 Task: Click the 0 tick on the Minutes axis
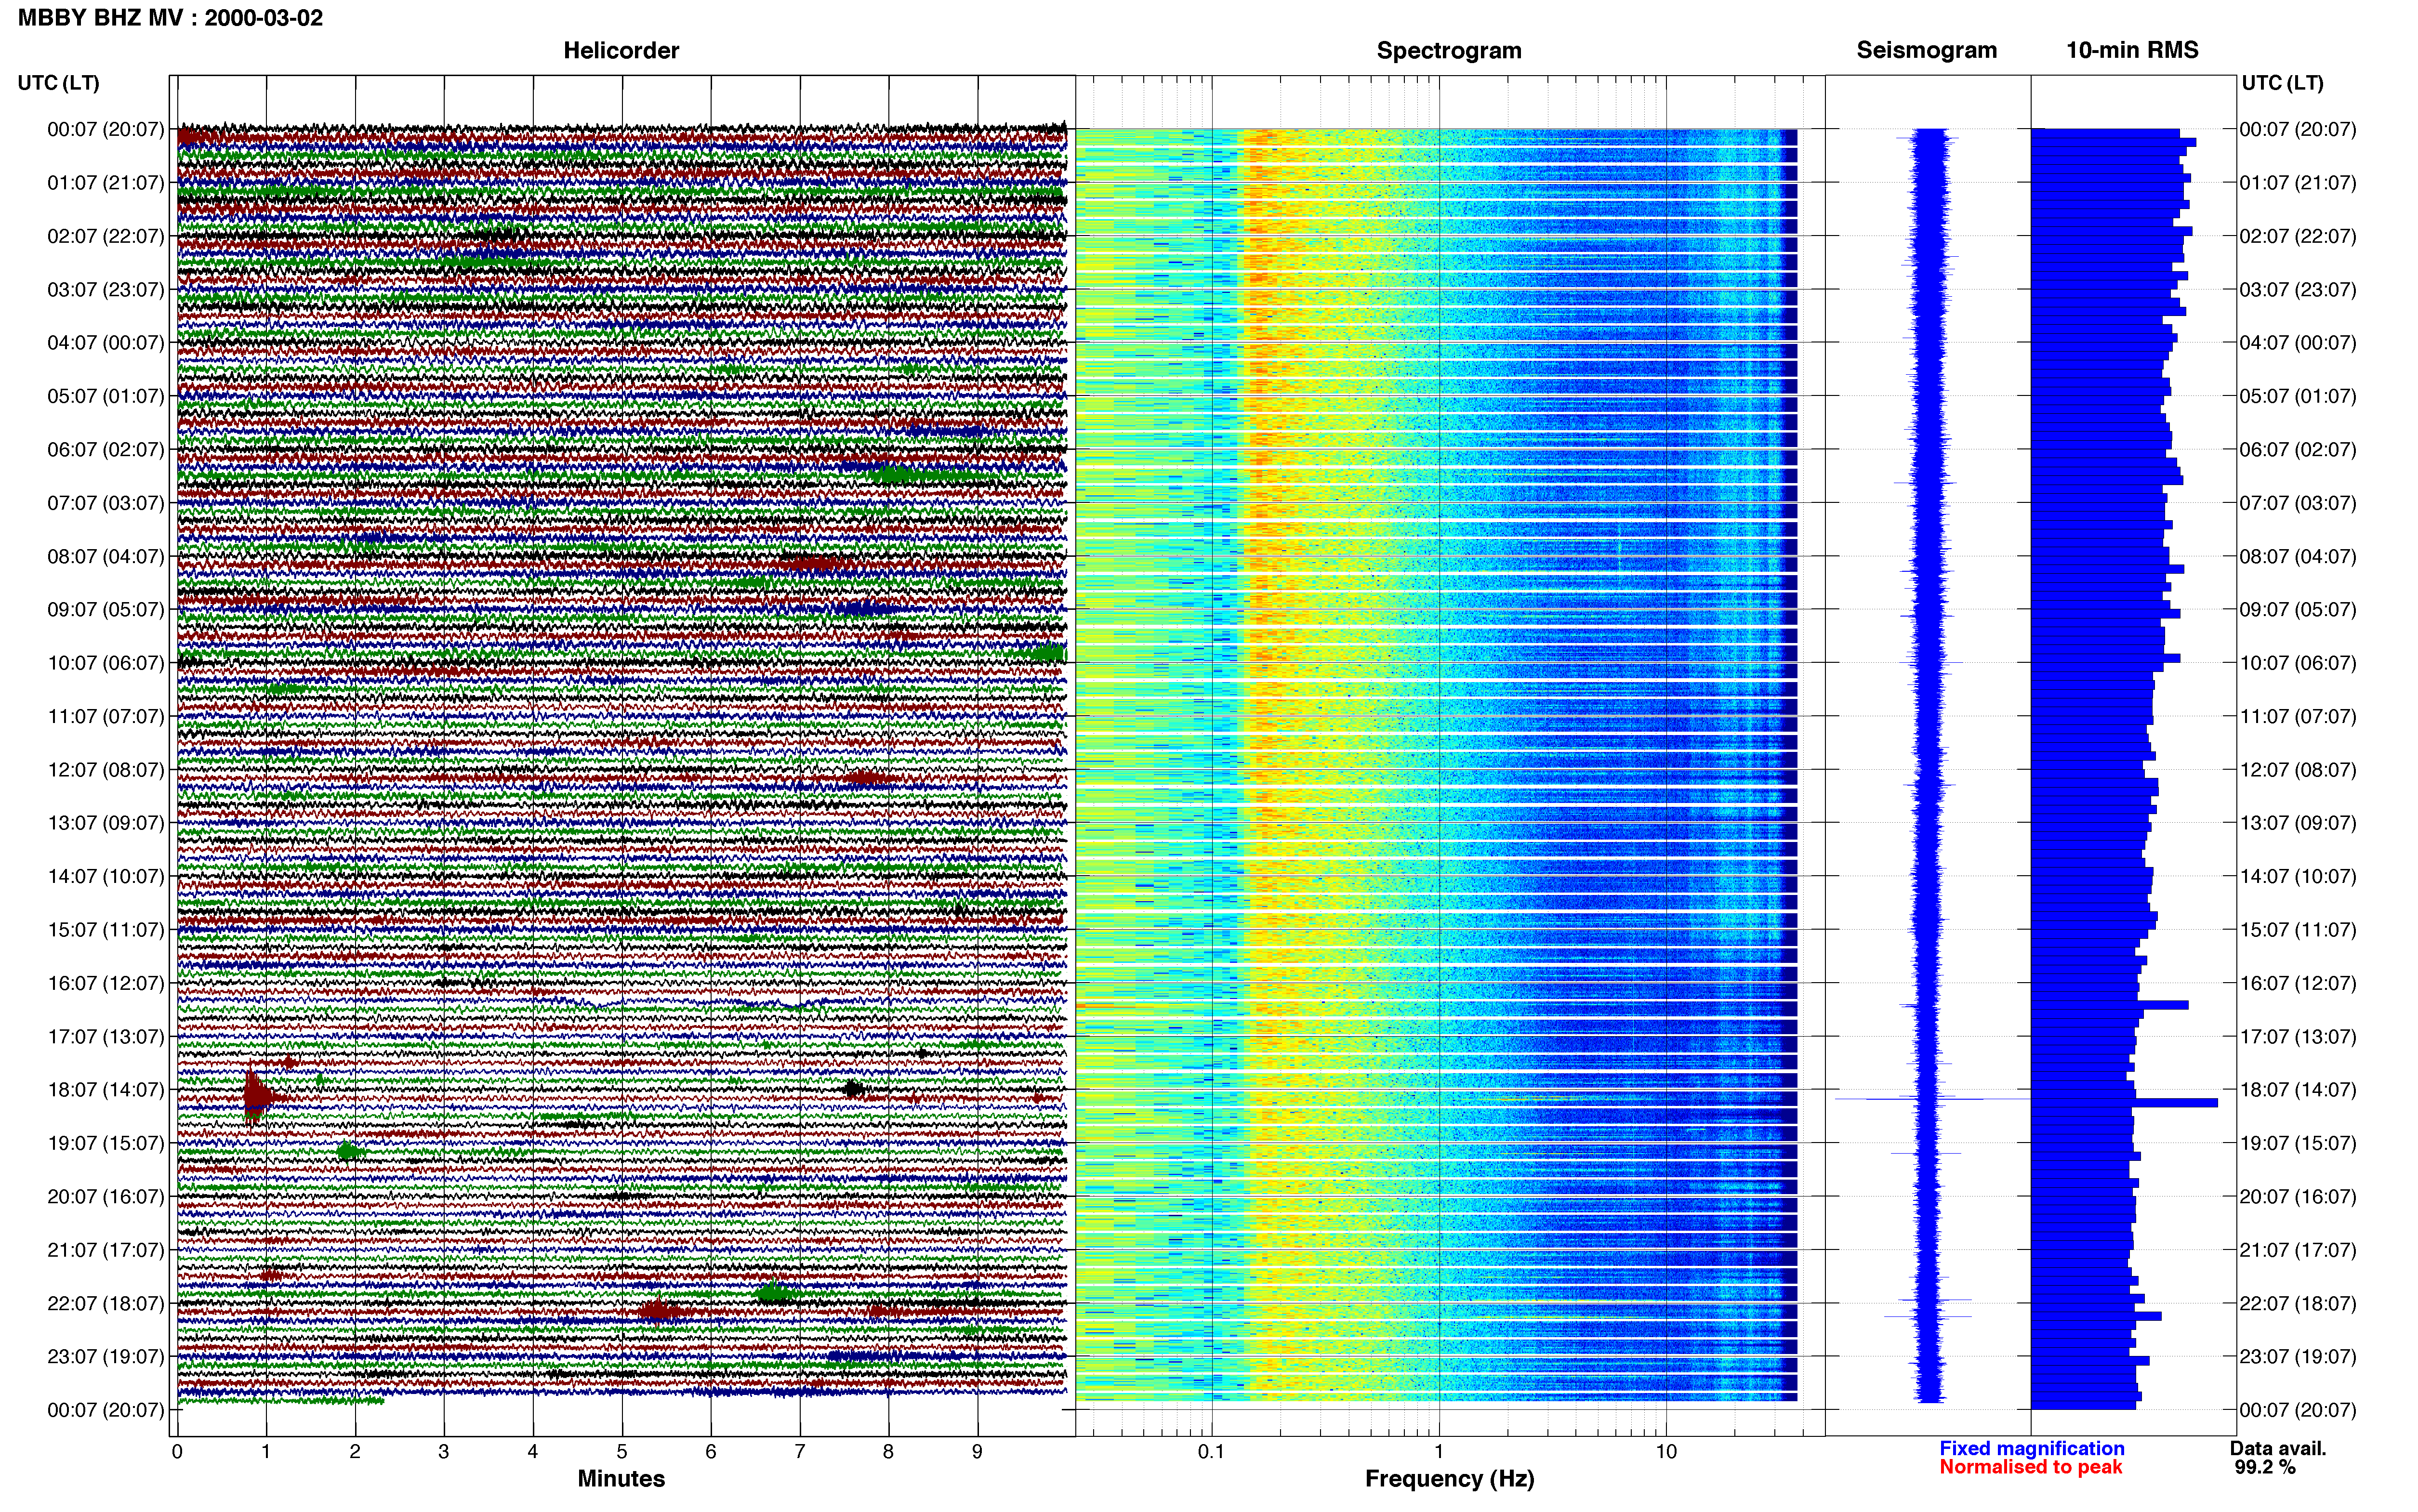point(177,1451)
